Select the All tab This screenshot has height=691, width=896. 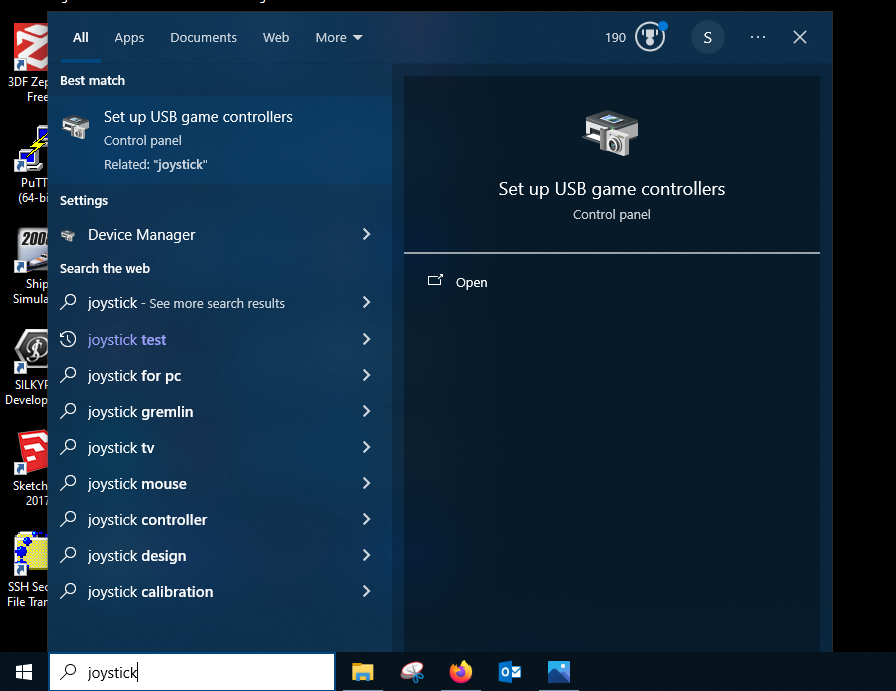click(x=81, y=38)
